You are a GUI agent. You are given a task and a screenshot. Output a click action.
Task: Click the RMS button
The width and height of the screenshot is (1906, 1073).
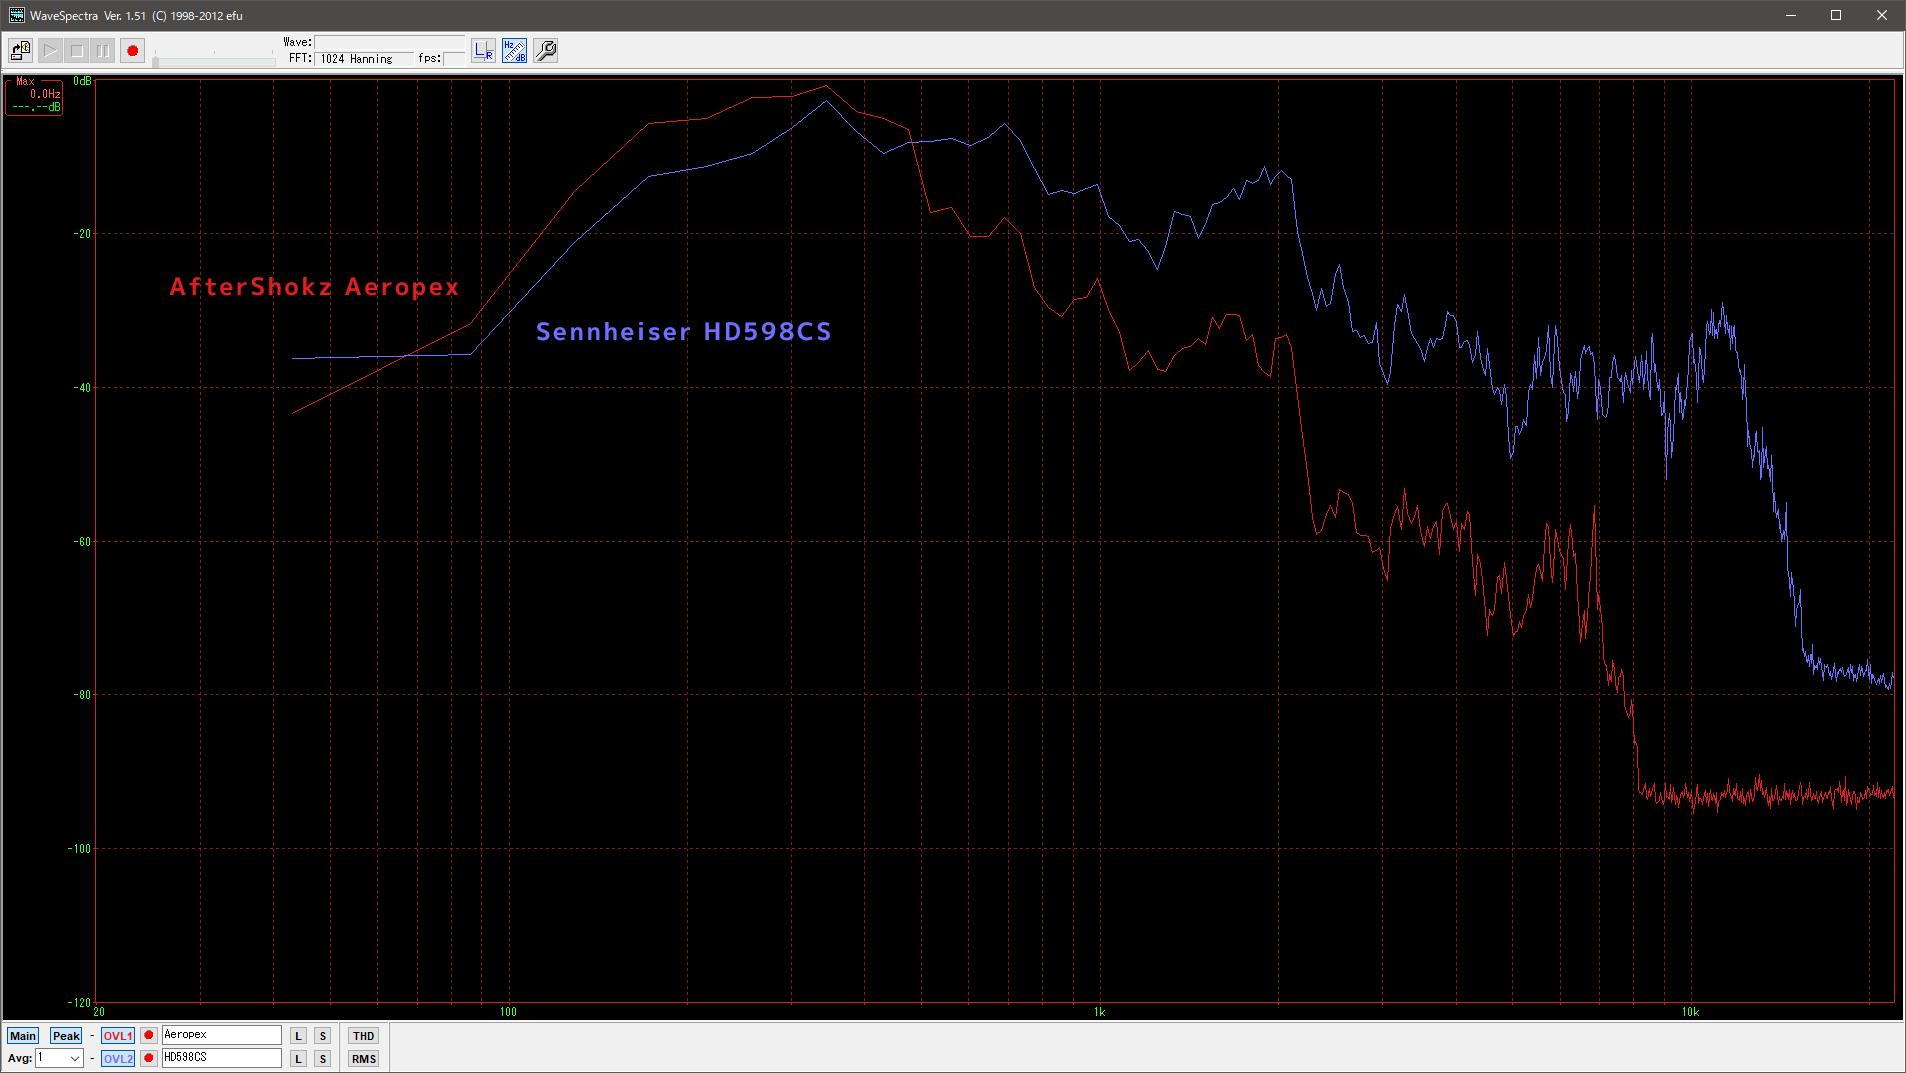[x=363, y=1059]
